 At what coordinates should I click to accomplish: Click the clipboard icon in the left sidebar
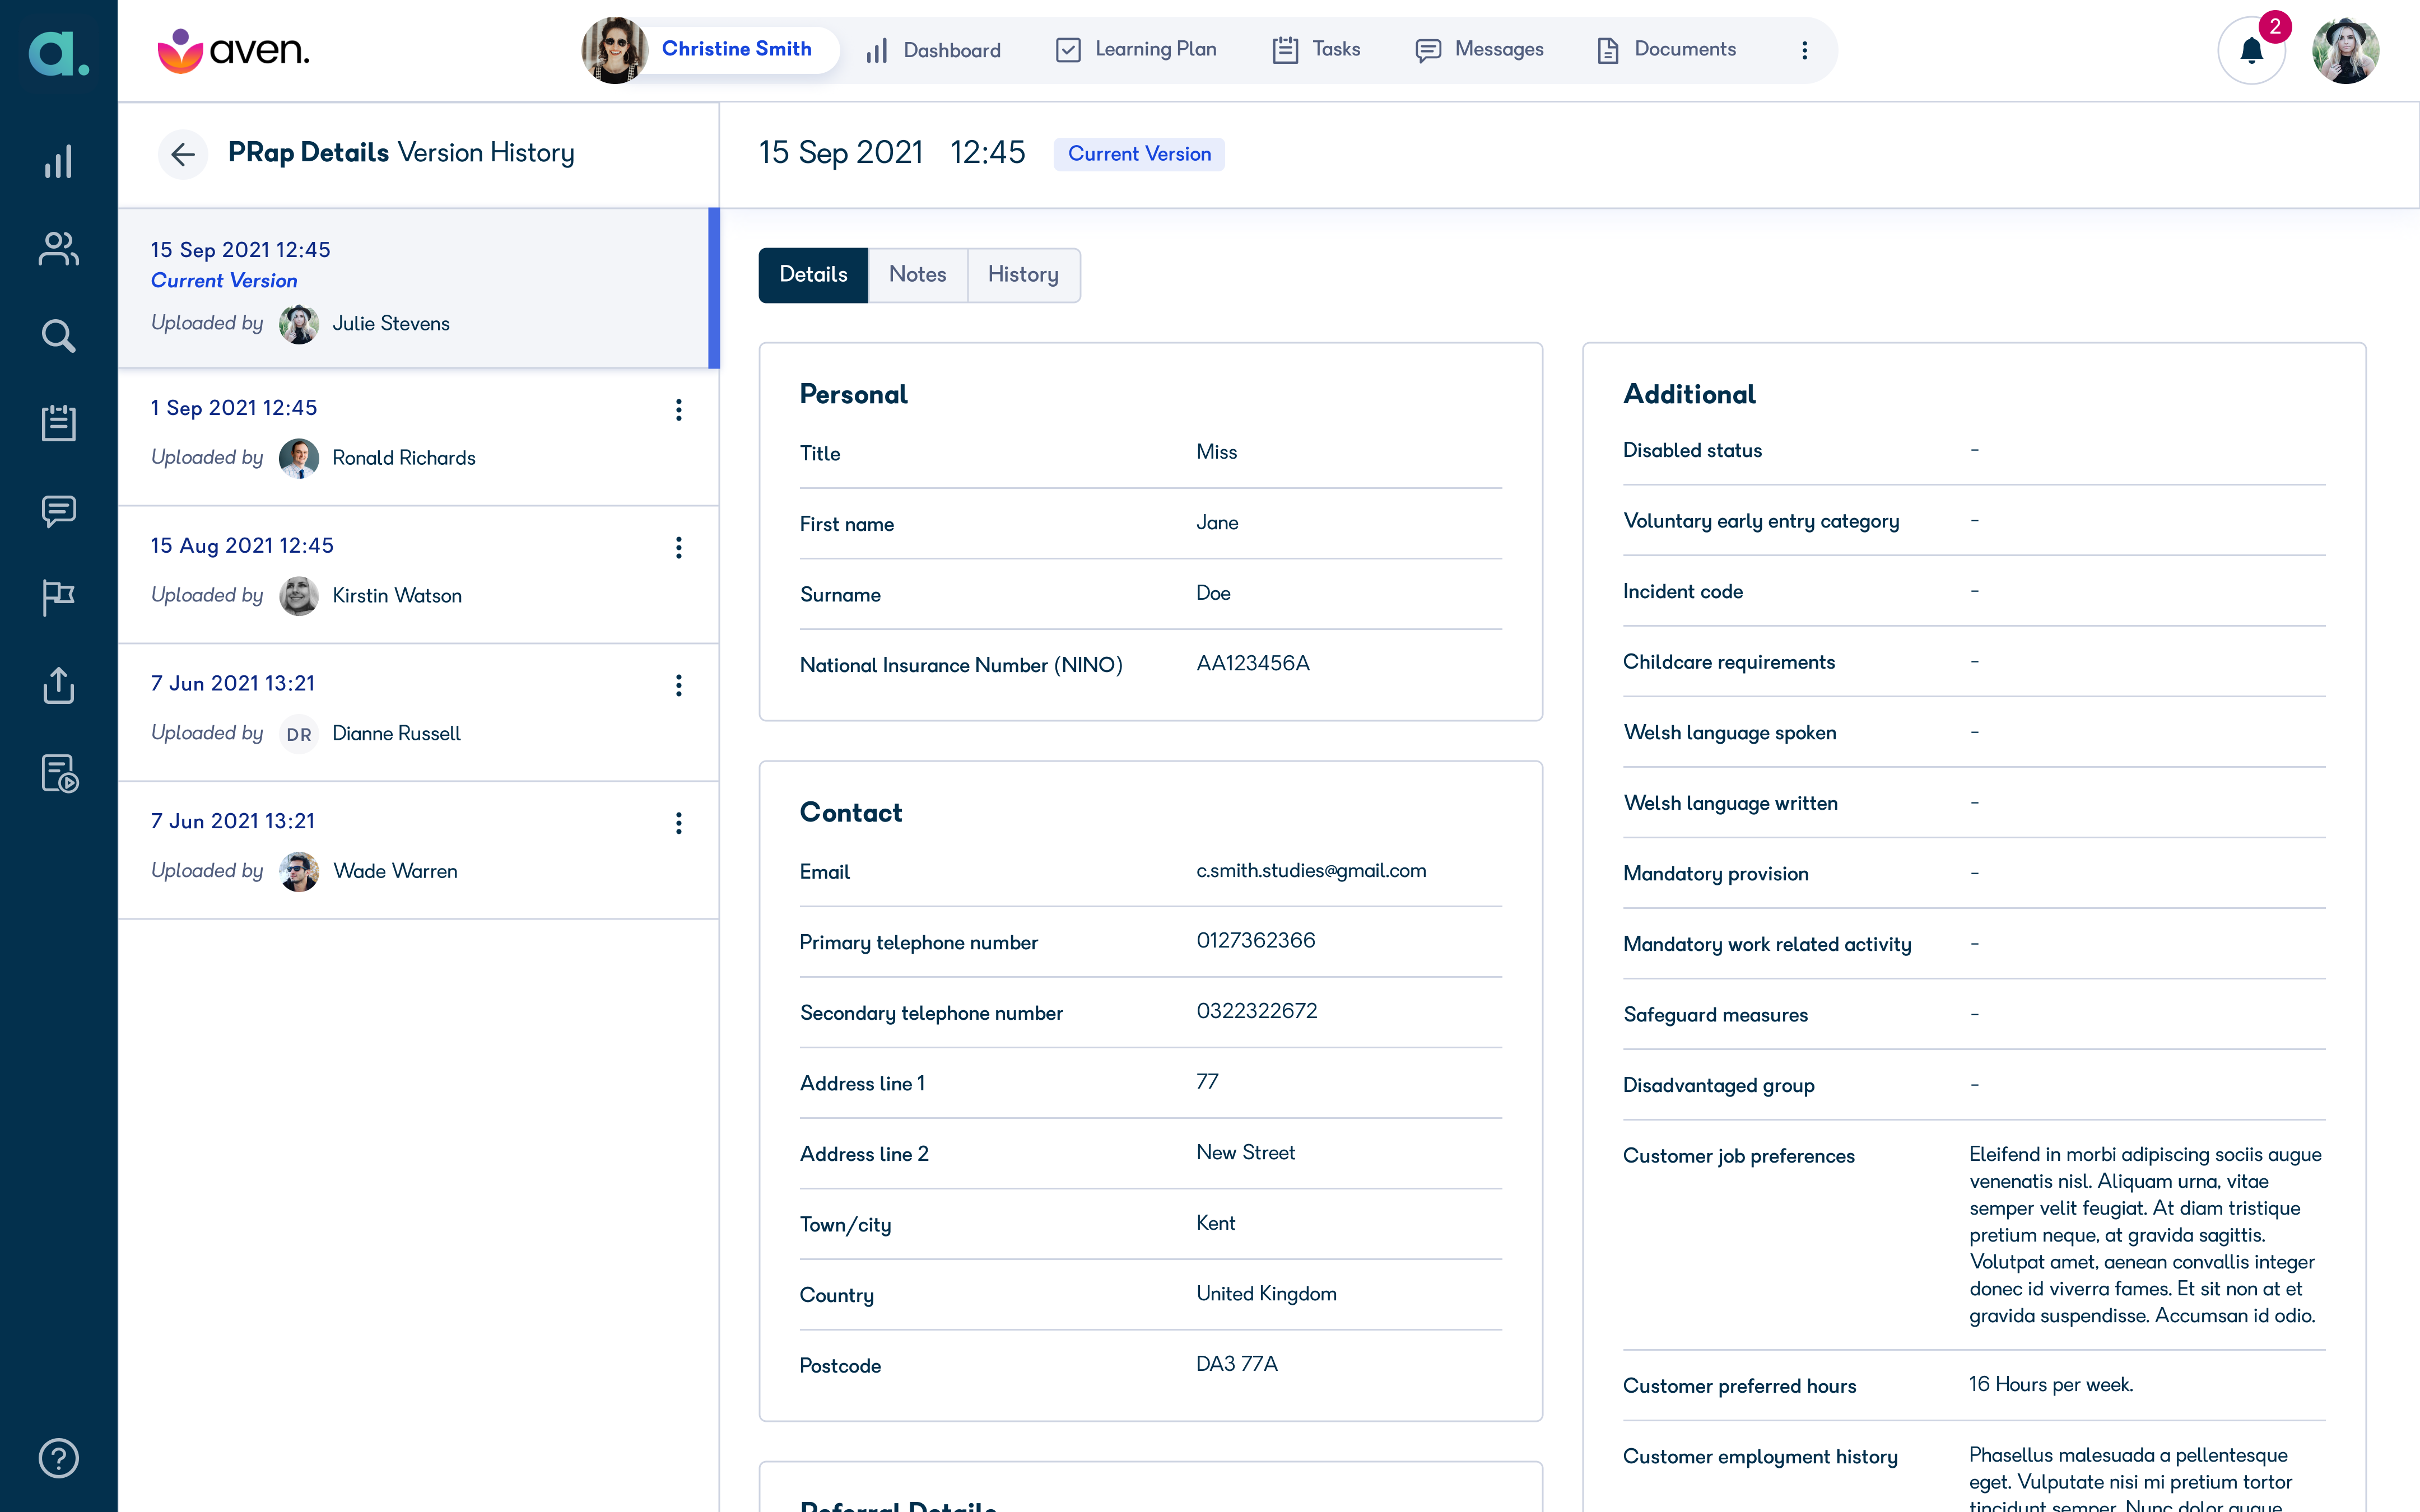[58, 423]
